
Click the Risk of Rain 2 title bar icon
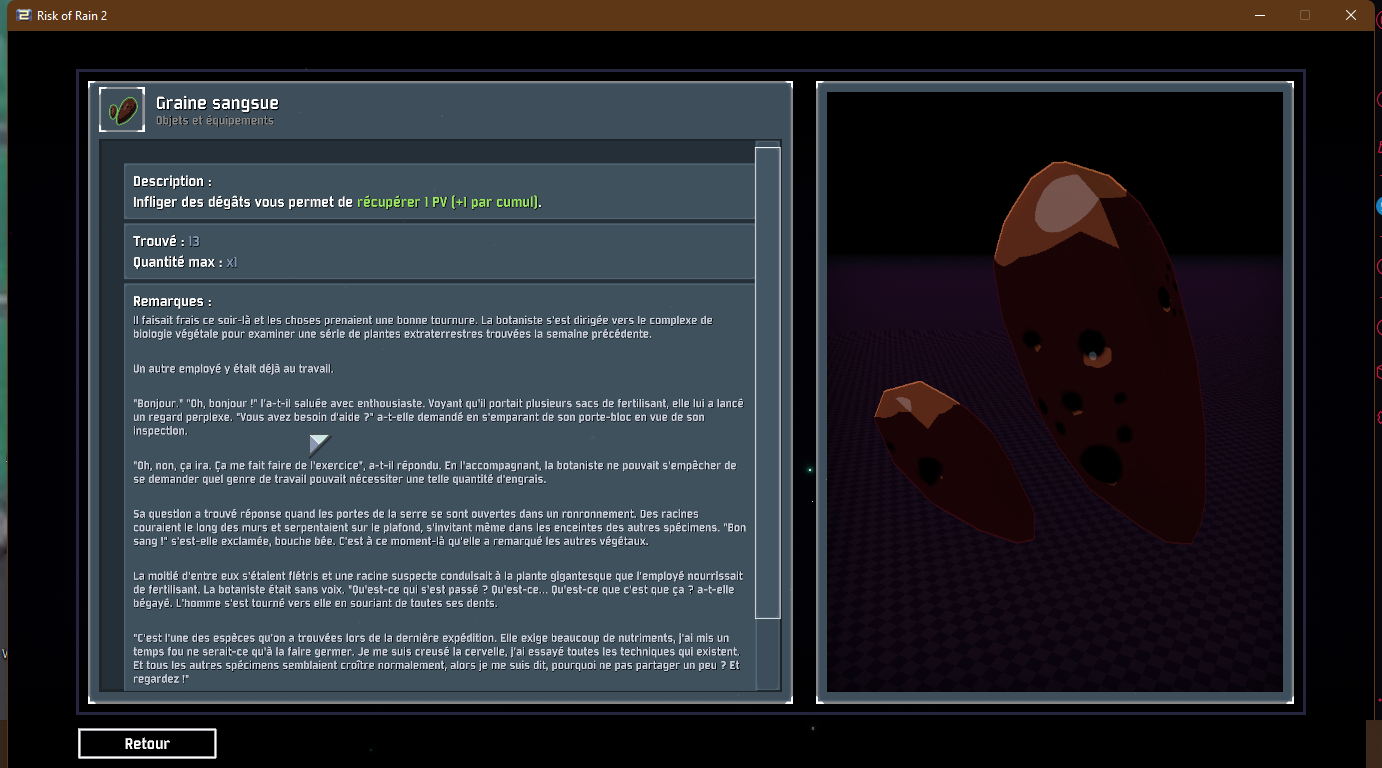point(24,15)
